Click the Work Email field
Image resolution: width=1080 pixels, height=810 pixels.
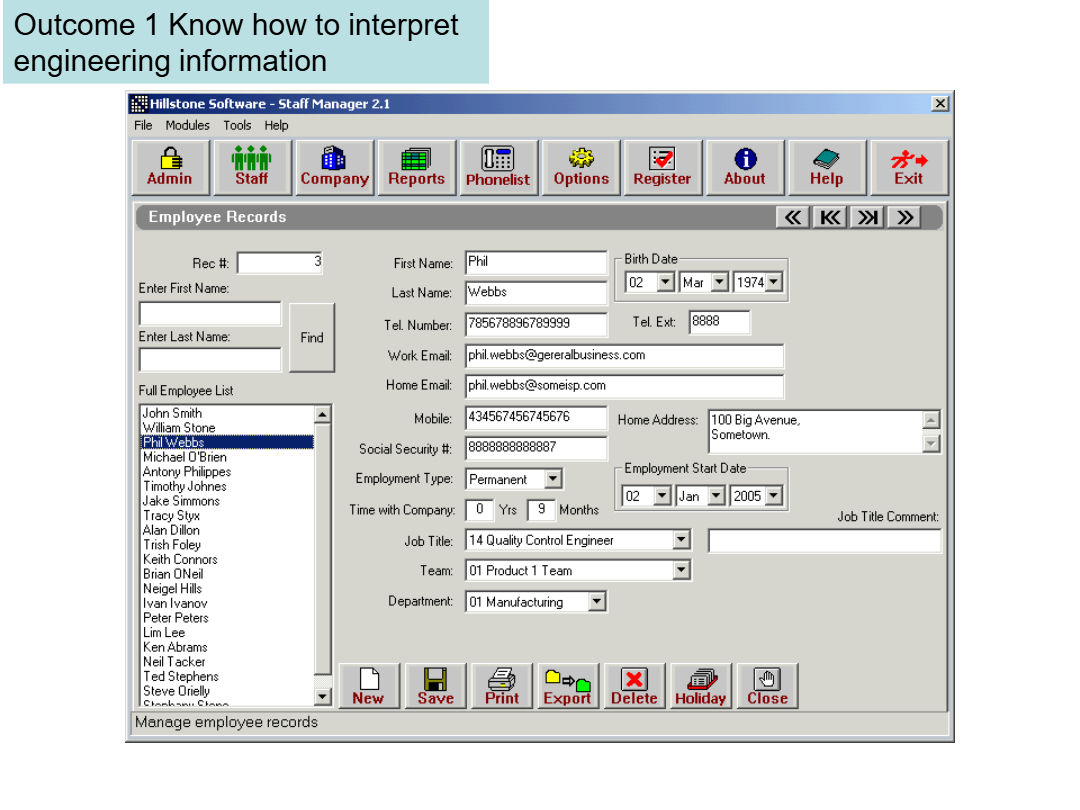624,355
